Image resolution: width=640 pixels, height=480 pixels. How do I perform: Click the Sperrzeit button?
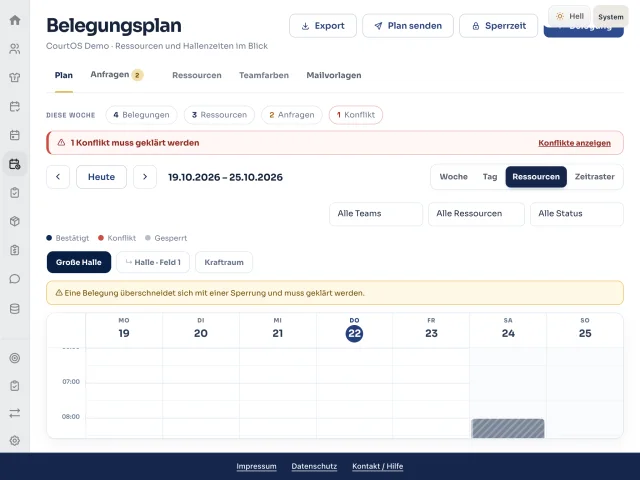coord(499,26)
